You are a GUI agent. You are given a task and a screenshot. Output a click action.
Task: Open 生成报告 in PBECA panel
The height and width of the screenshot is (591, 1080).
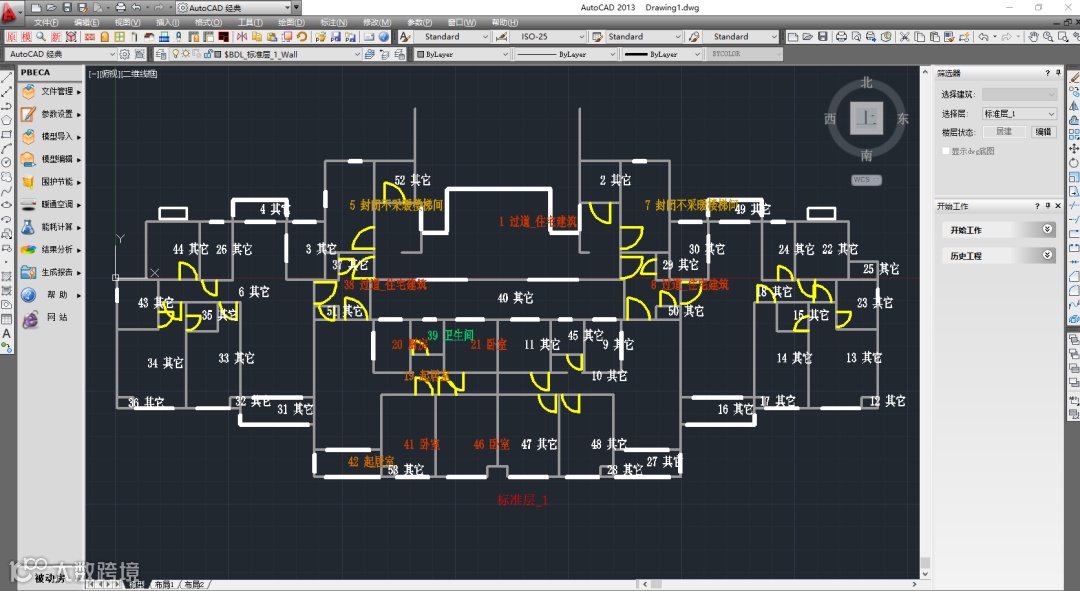[51, 272]
